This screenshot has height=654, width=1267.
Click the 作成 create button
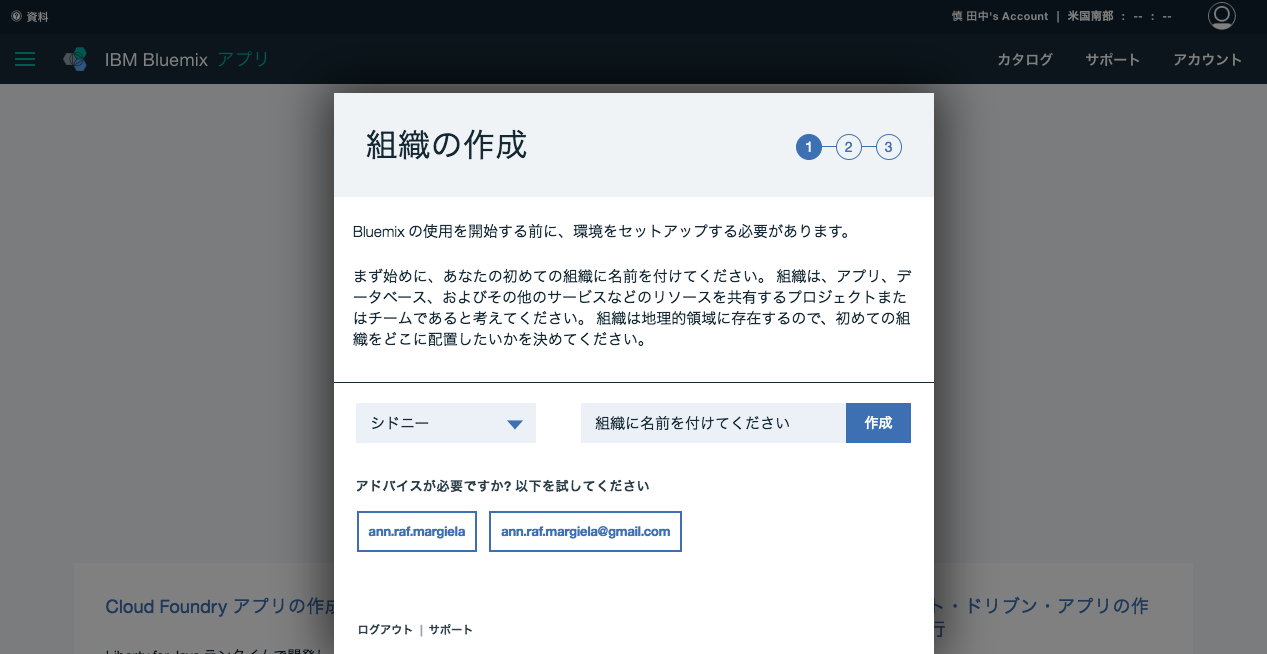(878, 423)
